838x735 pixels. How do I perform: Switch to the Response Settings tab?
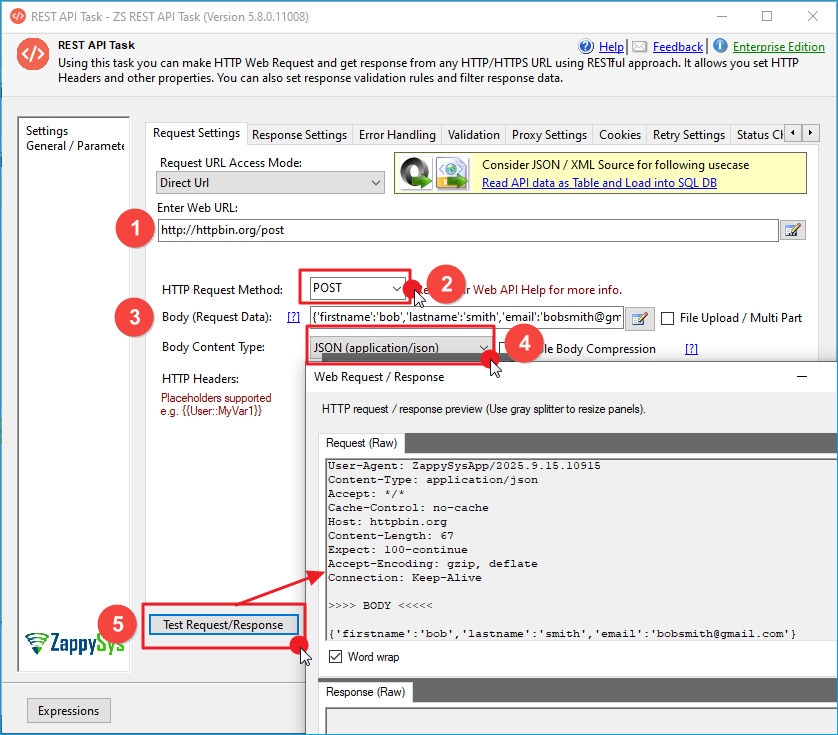coord(299,135)
